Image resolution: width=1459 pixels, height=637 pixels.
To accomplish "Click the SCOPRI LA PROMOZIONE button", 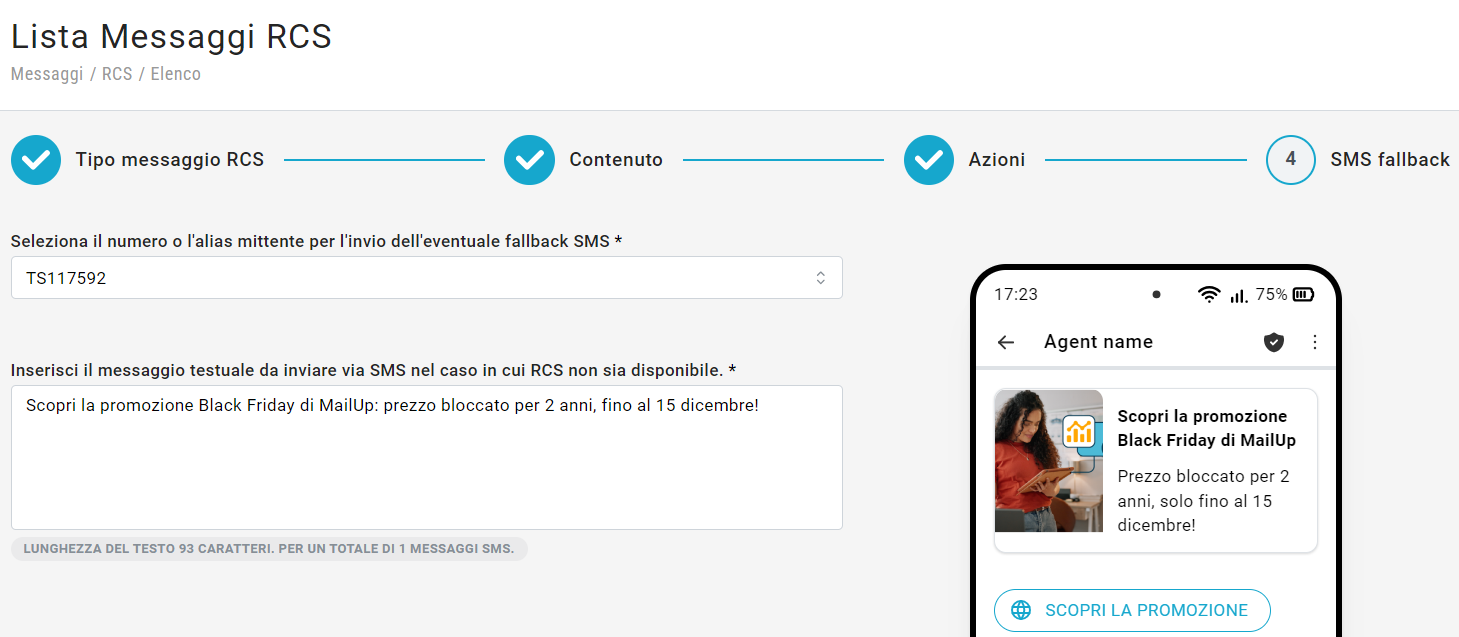I will (1132, 610).
